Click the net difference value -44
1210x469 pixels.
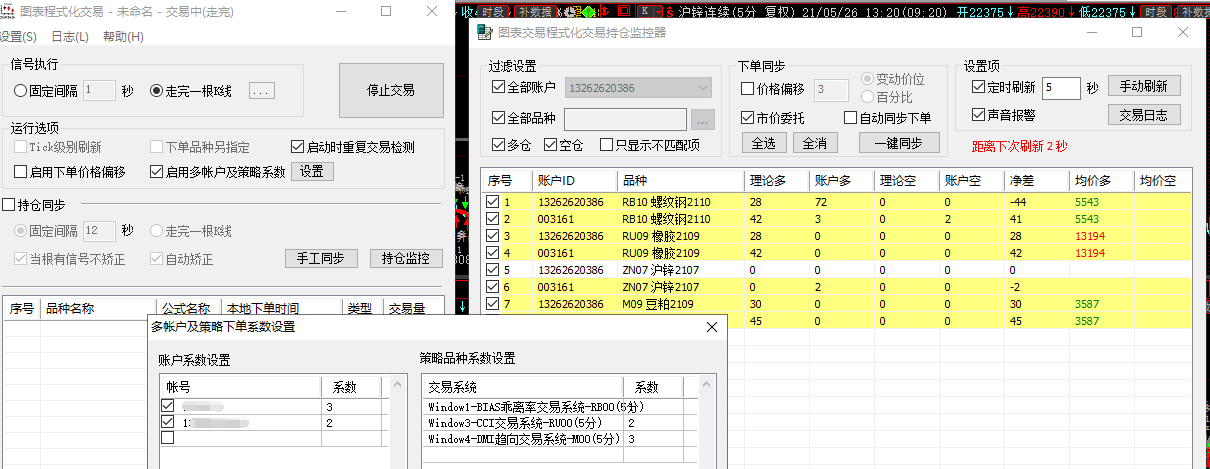[1019, 203]
